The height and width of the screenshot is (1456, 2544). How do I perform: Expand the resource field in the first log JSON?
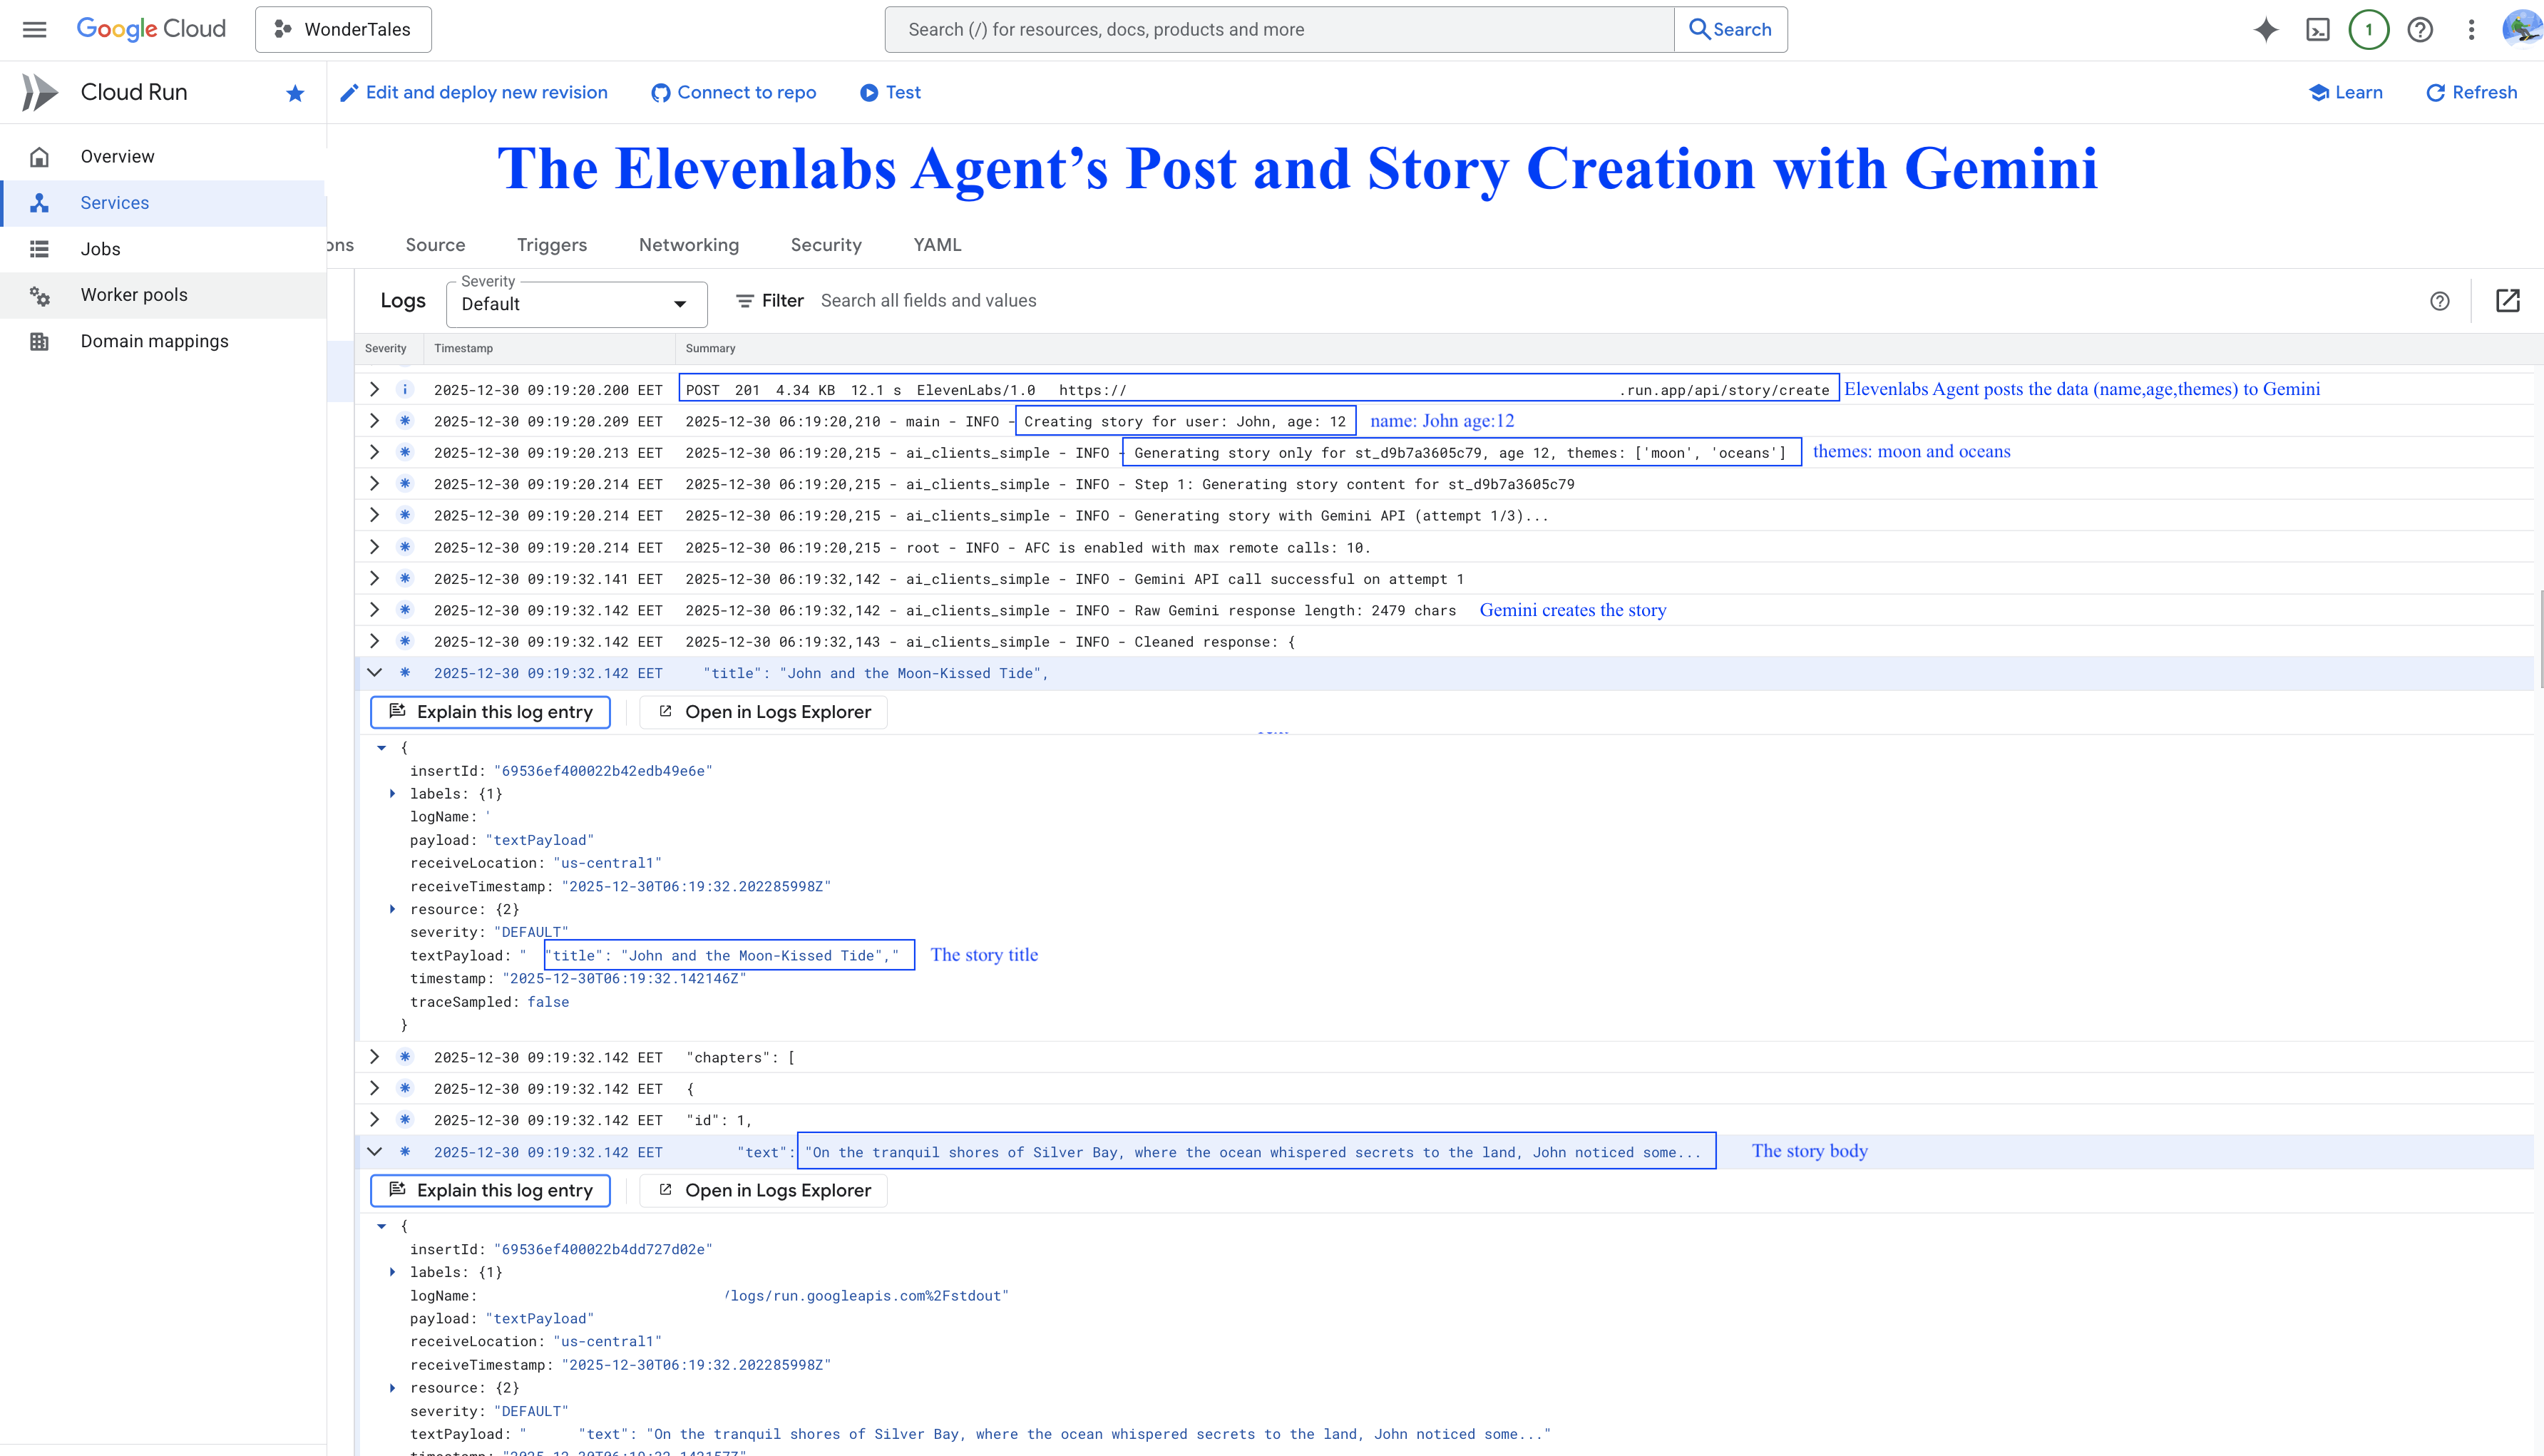tap(392, 909)
